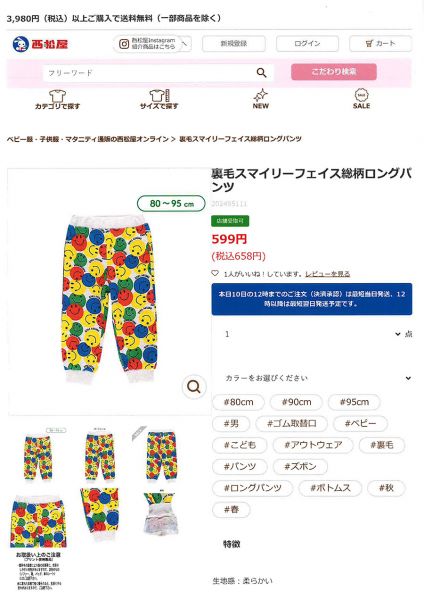Click the magnifier search icon in search bar
424x600 pixels.
click(x=261, y=73)
